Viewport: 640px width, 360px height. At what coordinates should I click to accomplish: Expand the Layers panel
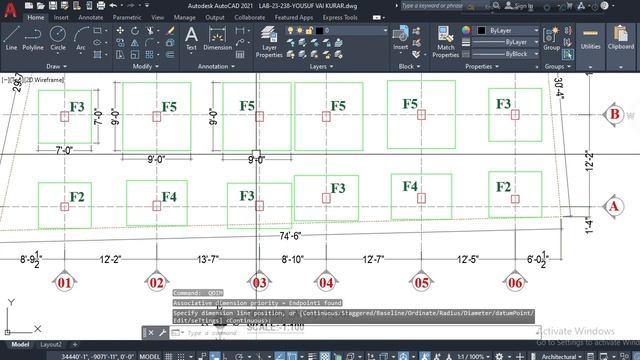[x=321, y=66]
